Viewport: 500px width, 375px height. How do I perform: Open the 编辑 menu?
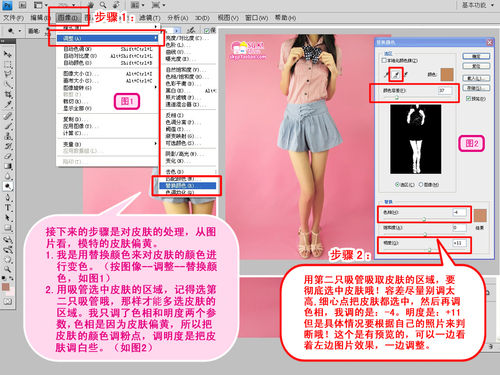[39, 18]
